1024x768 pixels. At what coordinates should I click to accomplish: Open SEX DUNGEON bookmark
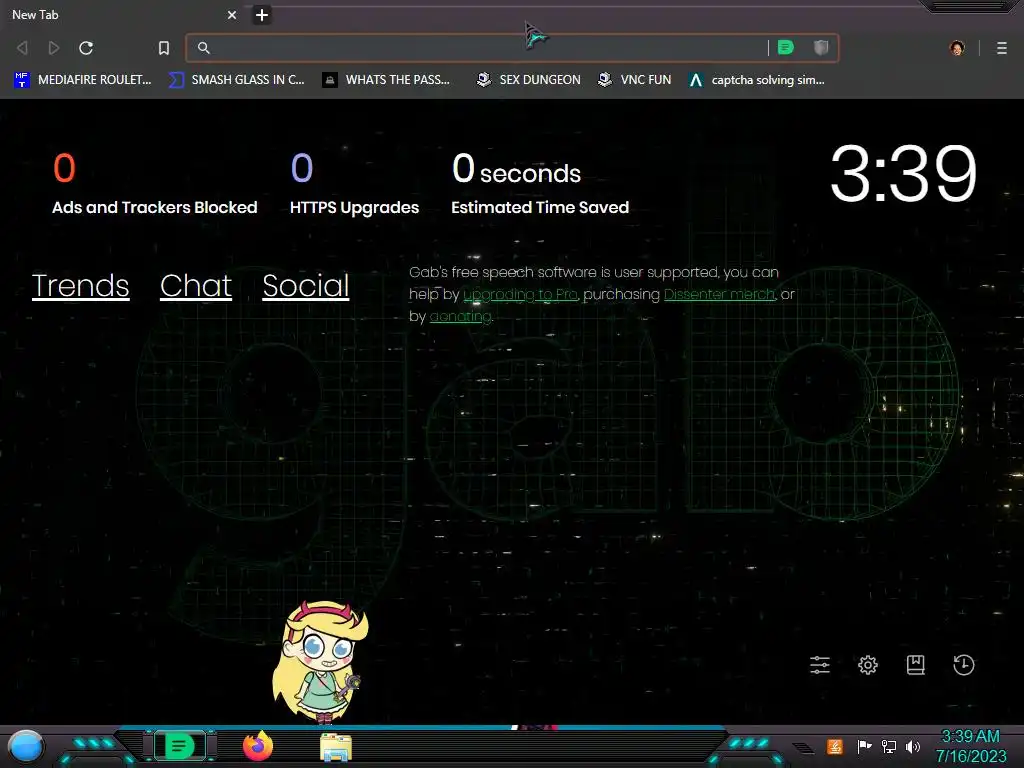[x=528, y=80]
